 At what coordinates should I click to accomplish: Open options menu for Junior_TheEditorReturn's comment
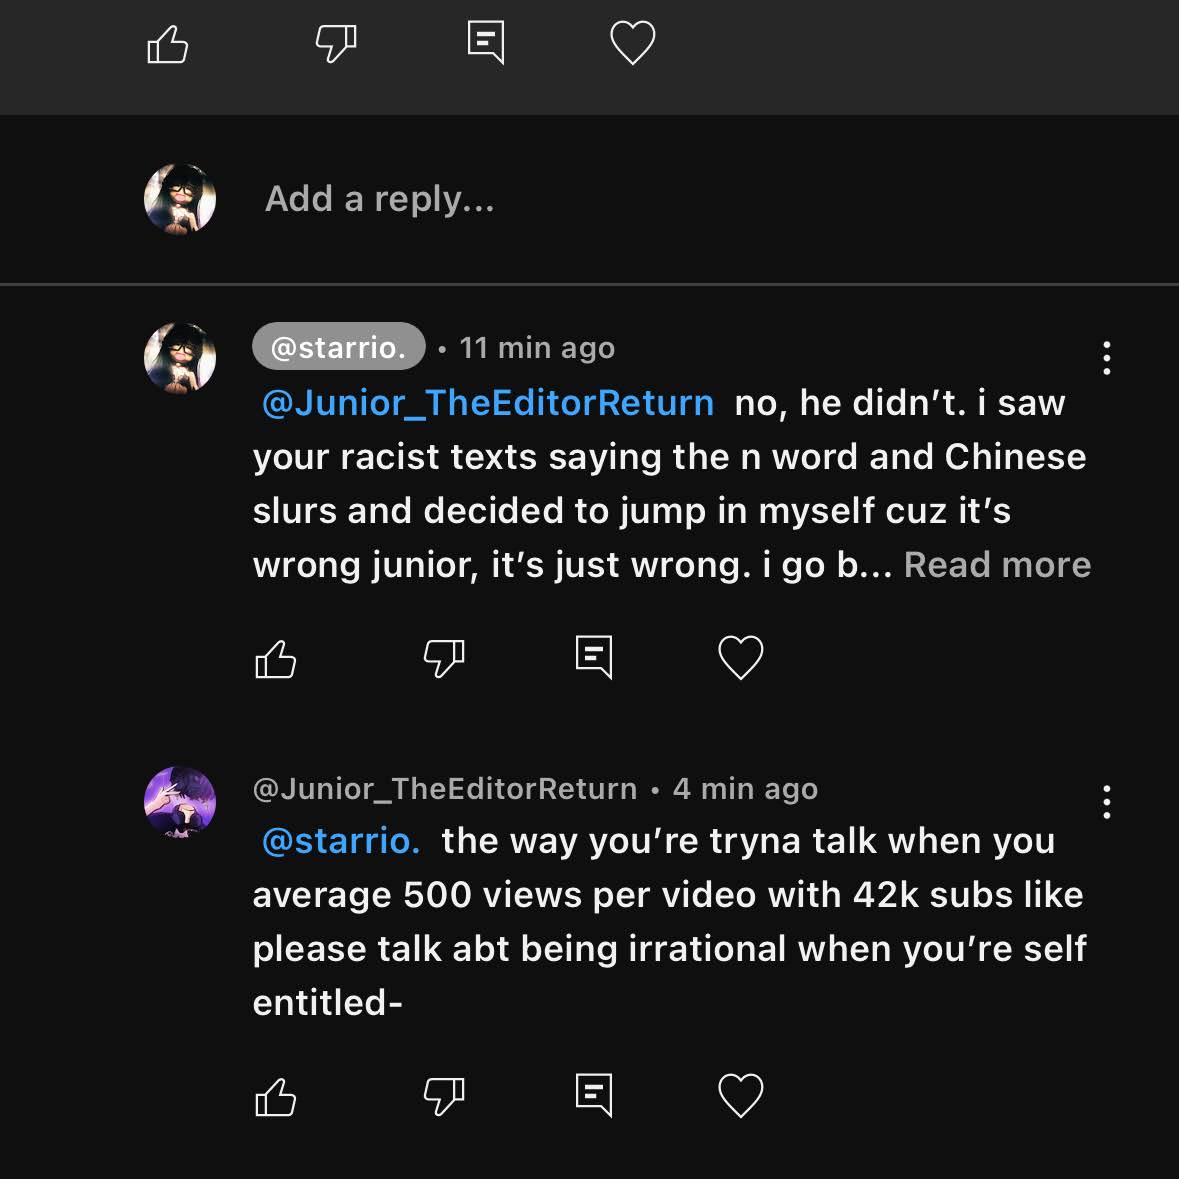pos(1106,802)
